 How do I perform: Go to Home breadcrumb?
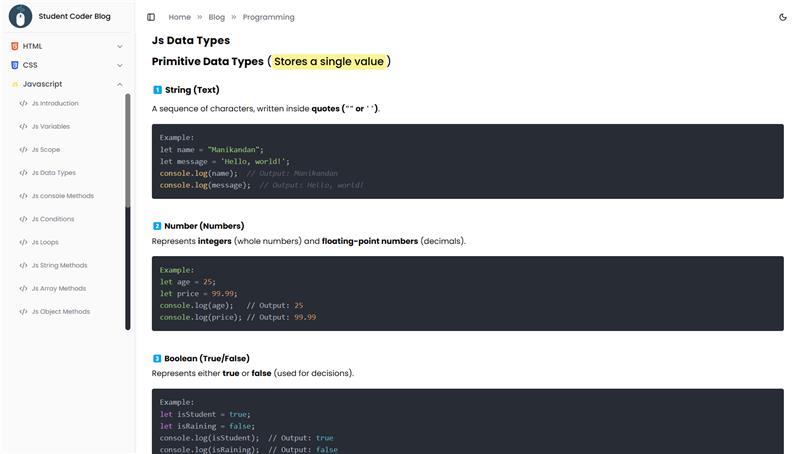pyautogui.click(x=180, y=17)
